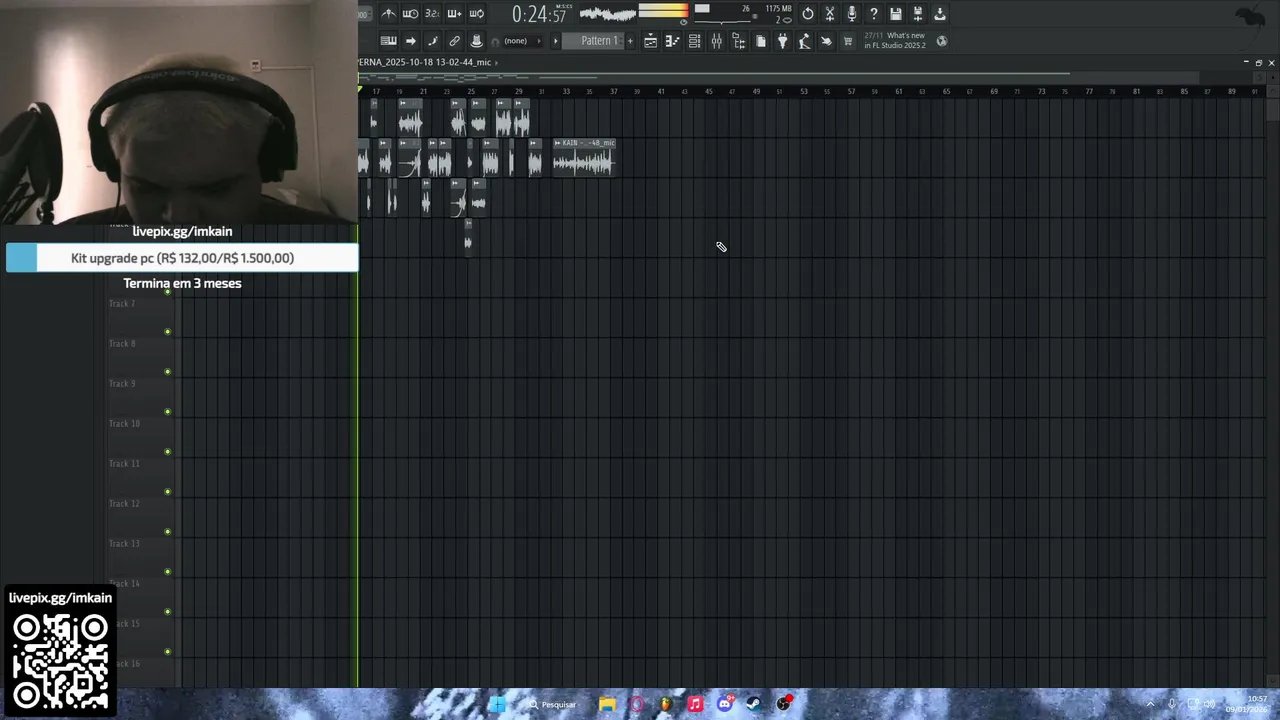The height and width of the screenshot is (720, 1280).
Task: Click the arrow left of Pattern 1
Action: [556, 41]
